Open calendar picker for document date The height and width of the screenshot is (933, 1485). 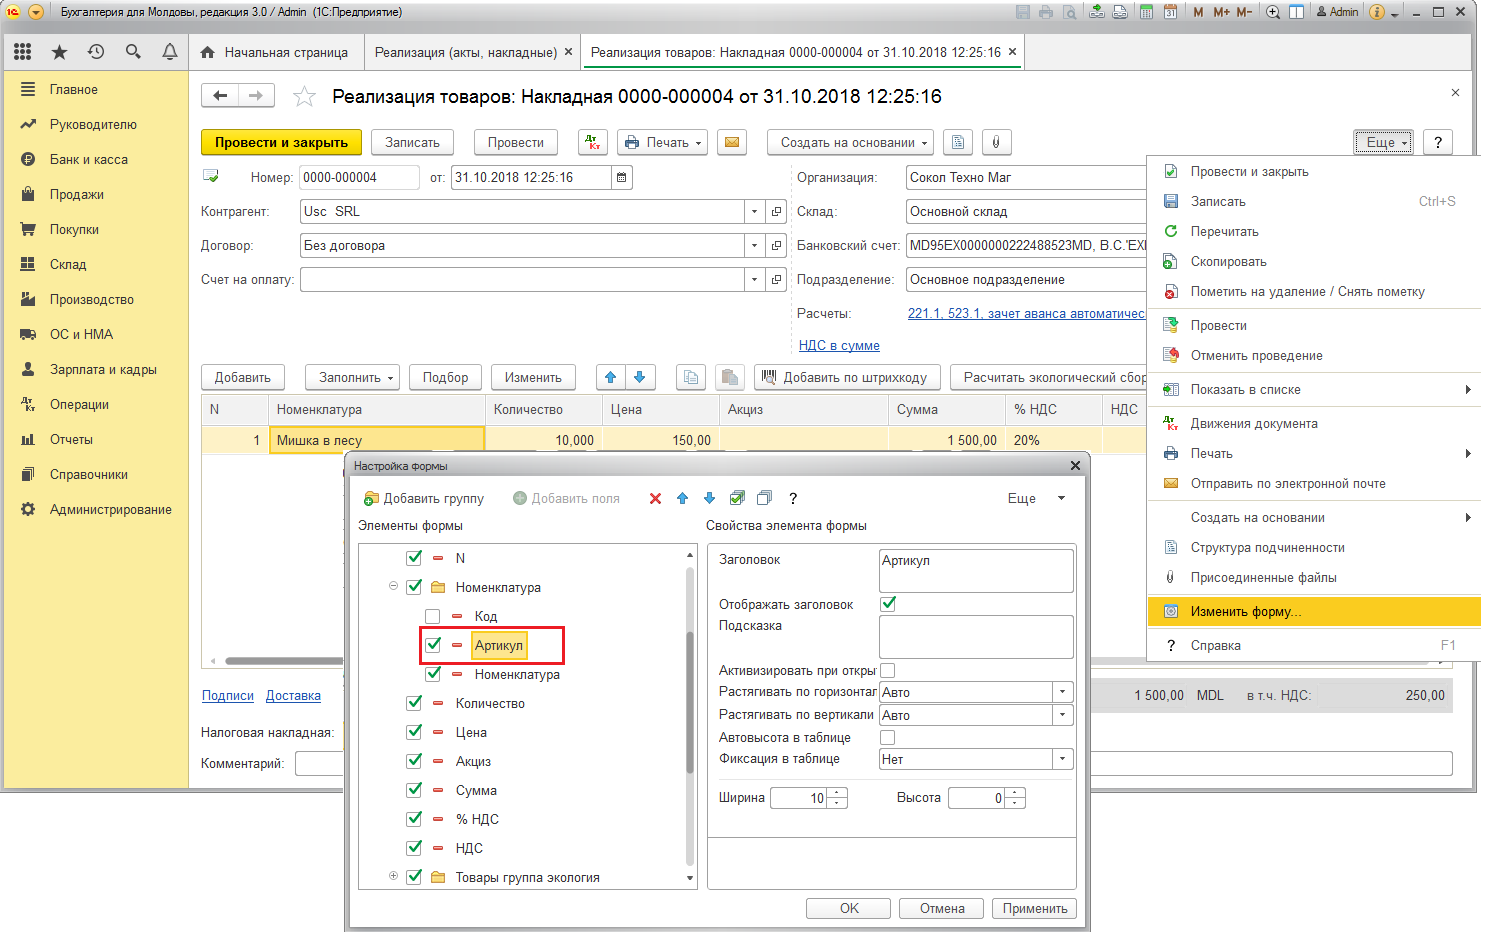click(622, 177)
